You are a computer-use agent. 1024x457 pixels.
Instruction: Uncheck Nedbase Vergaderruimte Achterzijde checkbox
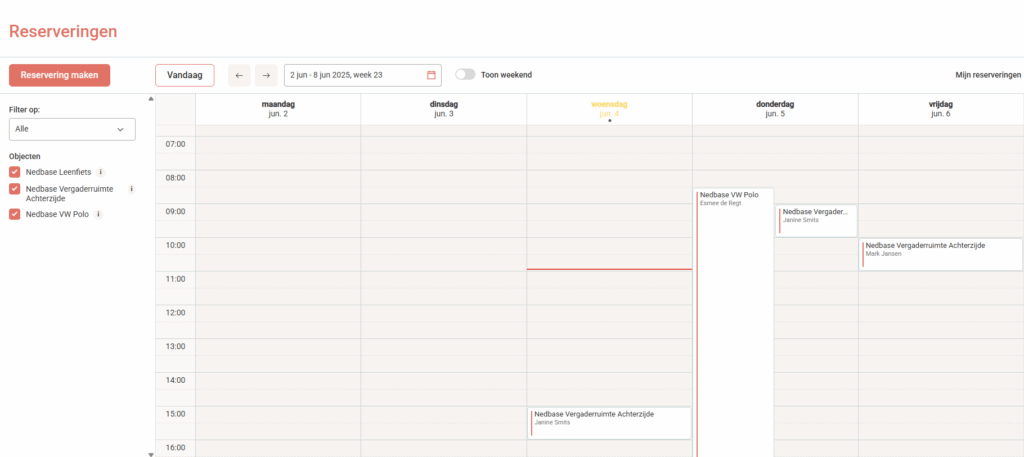[x=15, y=188]
